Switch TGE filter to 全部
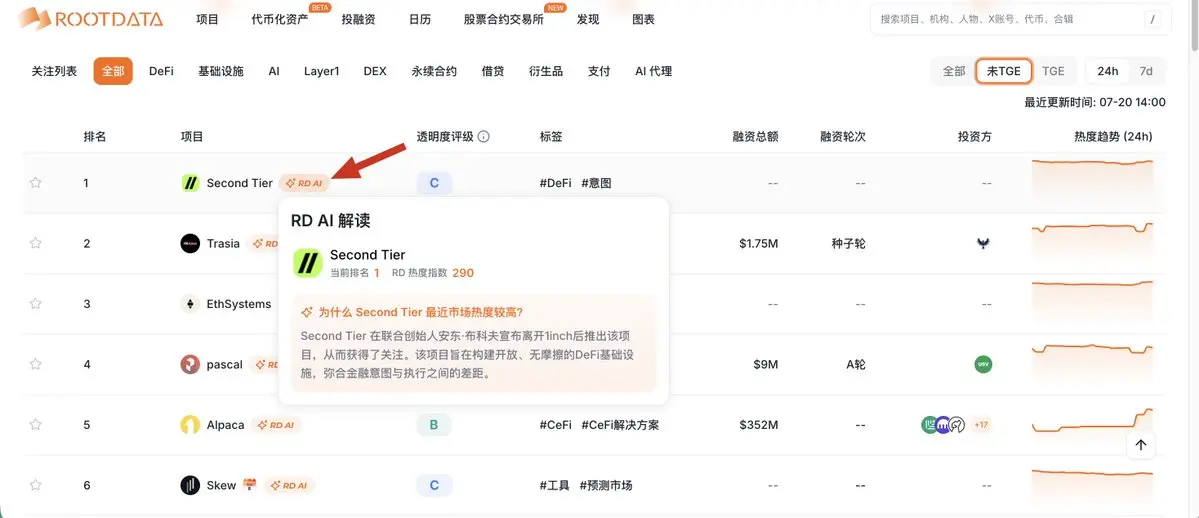Screen dimensions: 1199x518 point(954,71)
